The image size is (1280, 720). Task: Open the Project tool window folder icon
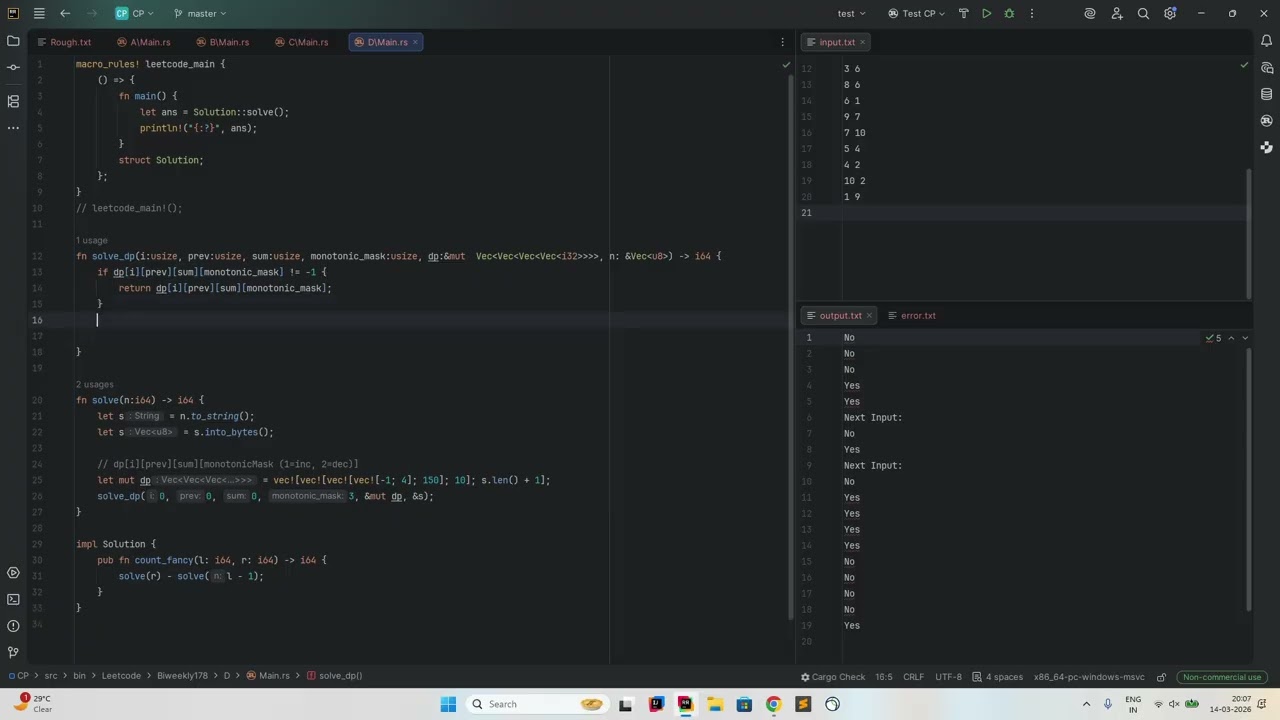tap(13, 41)
